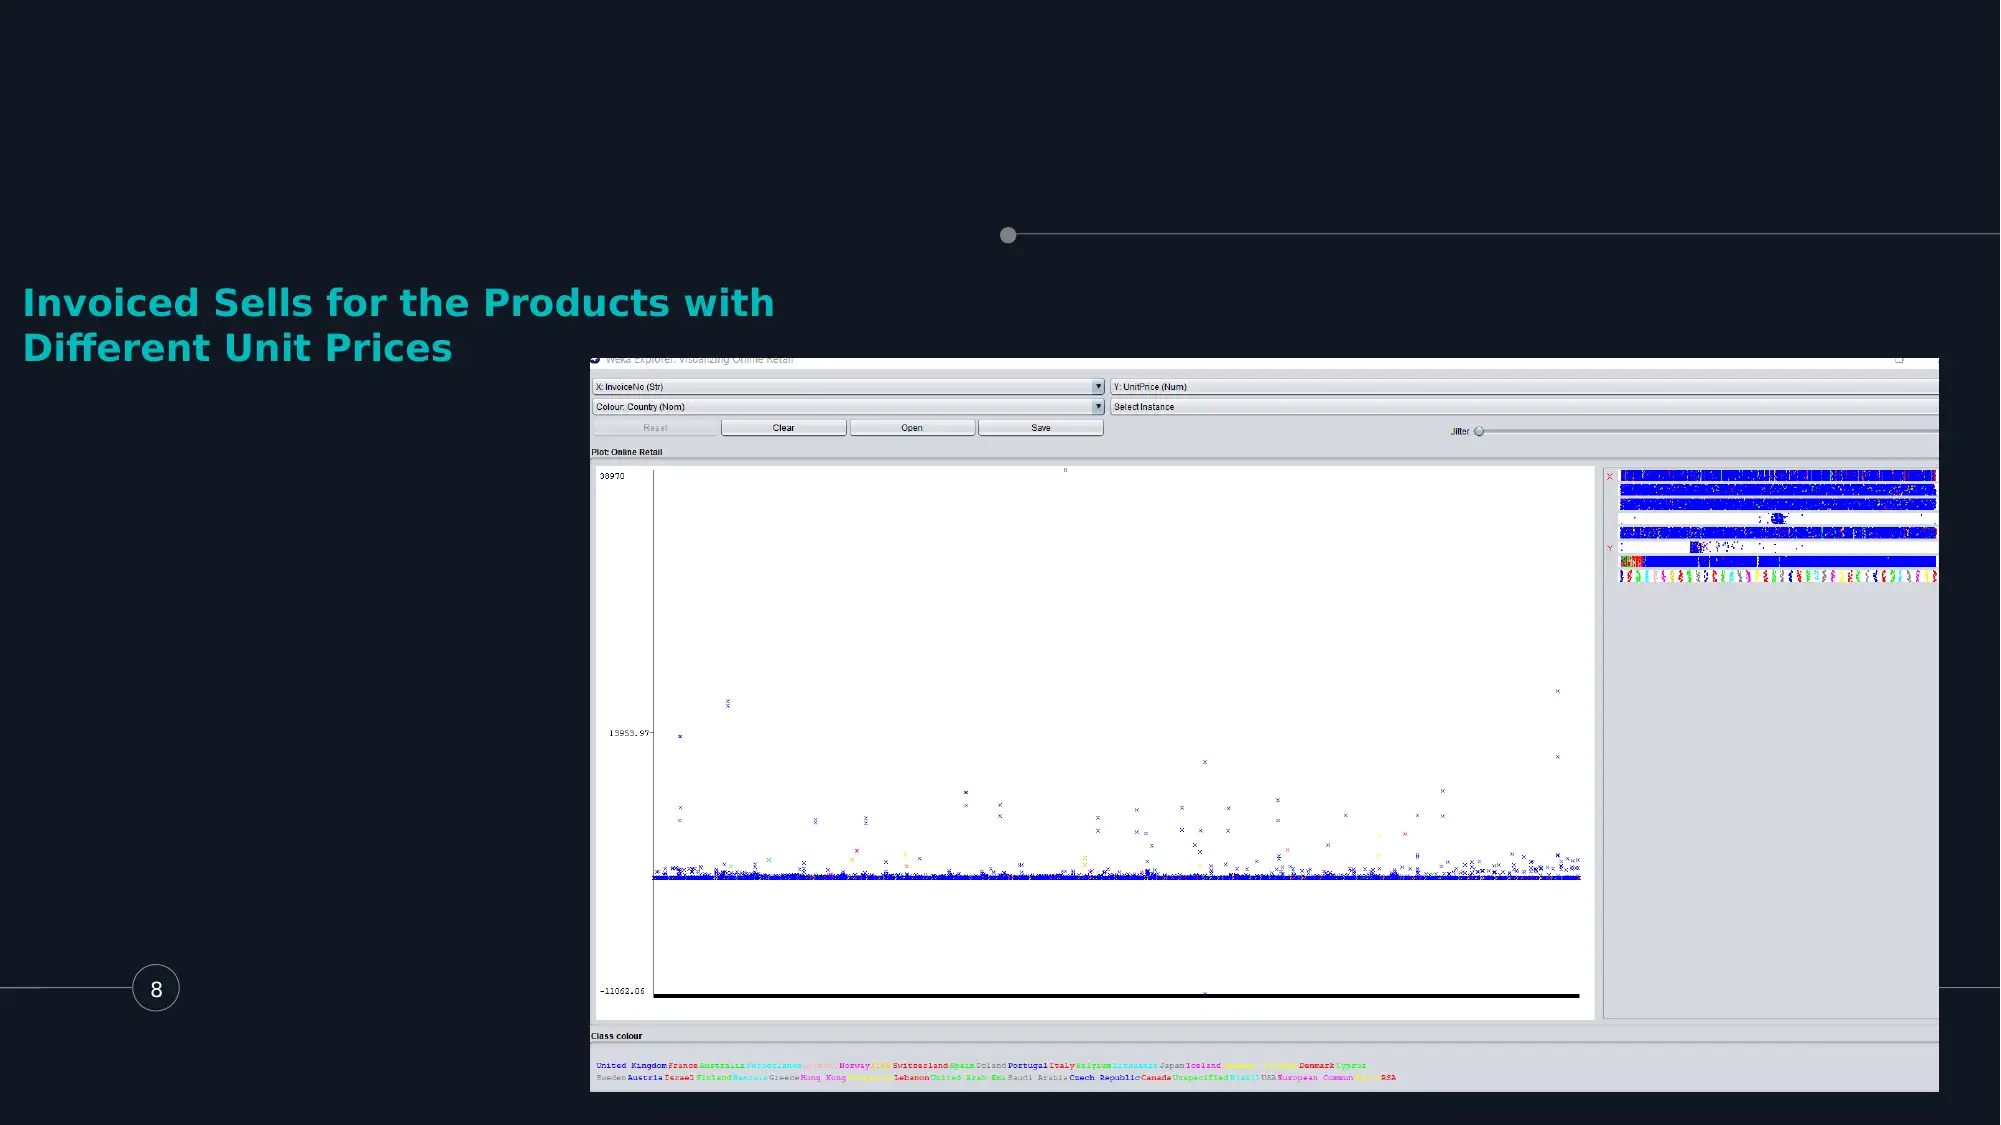
Task: Click the United Kingdom class colour label
Action: [631, 1065]
